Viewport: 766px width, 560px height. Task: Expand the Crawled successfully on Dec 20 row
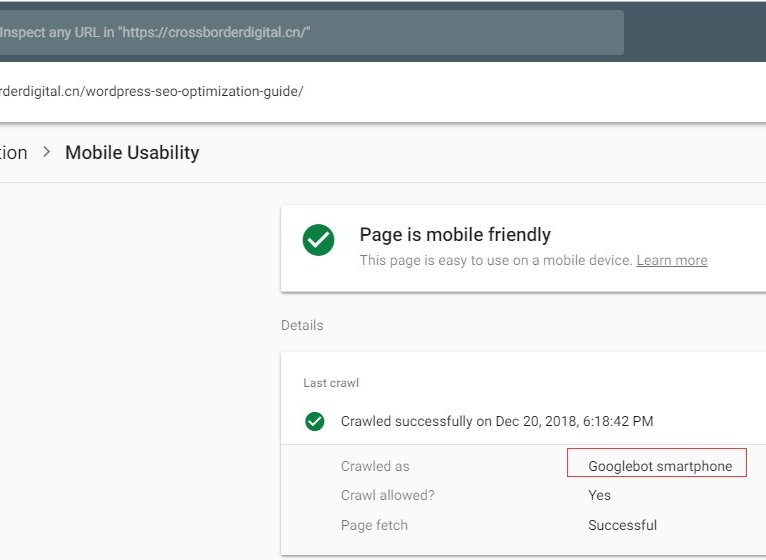click(497, 421)
